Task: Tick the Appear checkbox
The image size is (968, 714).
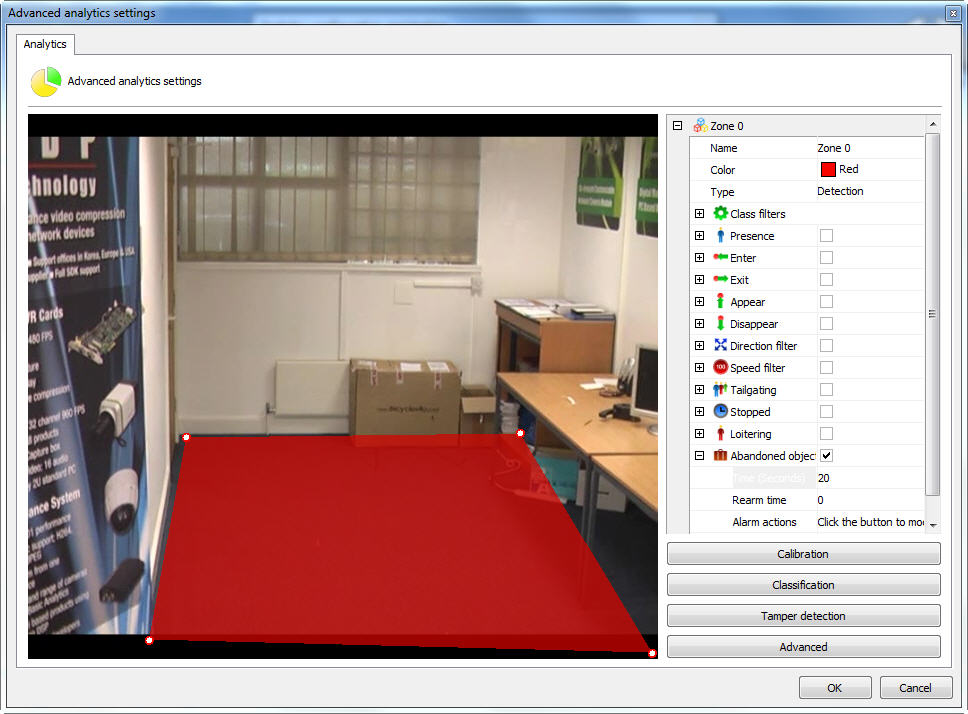Action: pos(826,301)
